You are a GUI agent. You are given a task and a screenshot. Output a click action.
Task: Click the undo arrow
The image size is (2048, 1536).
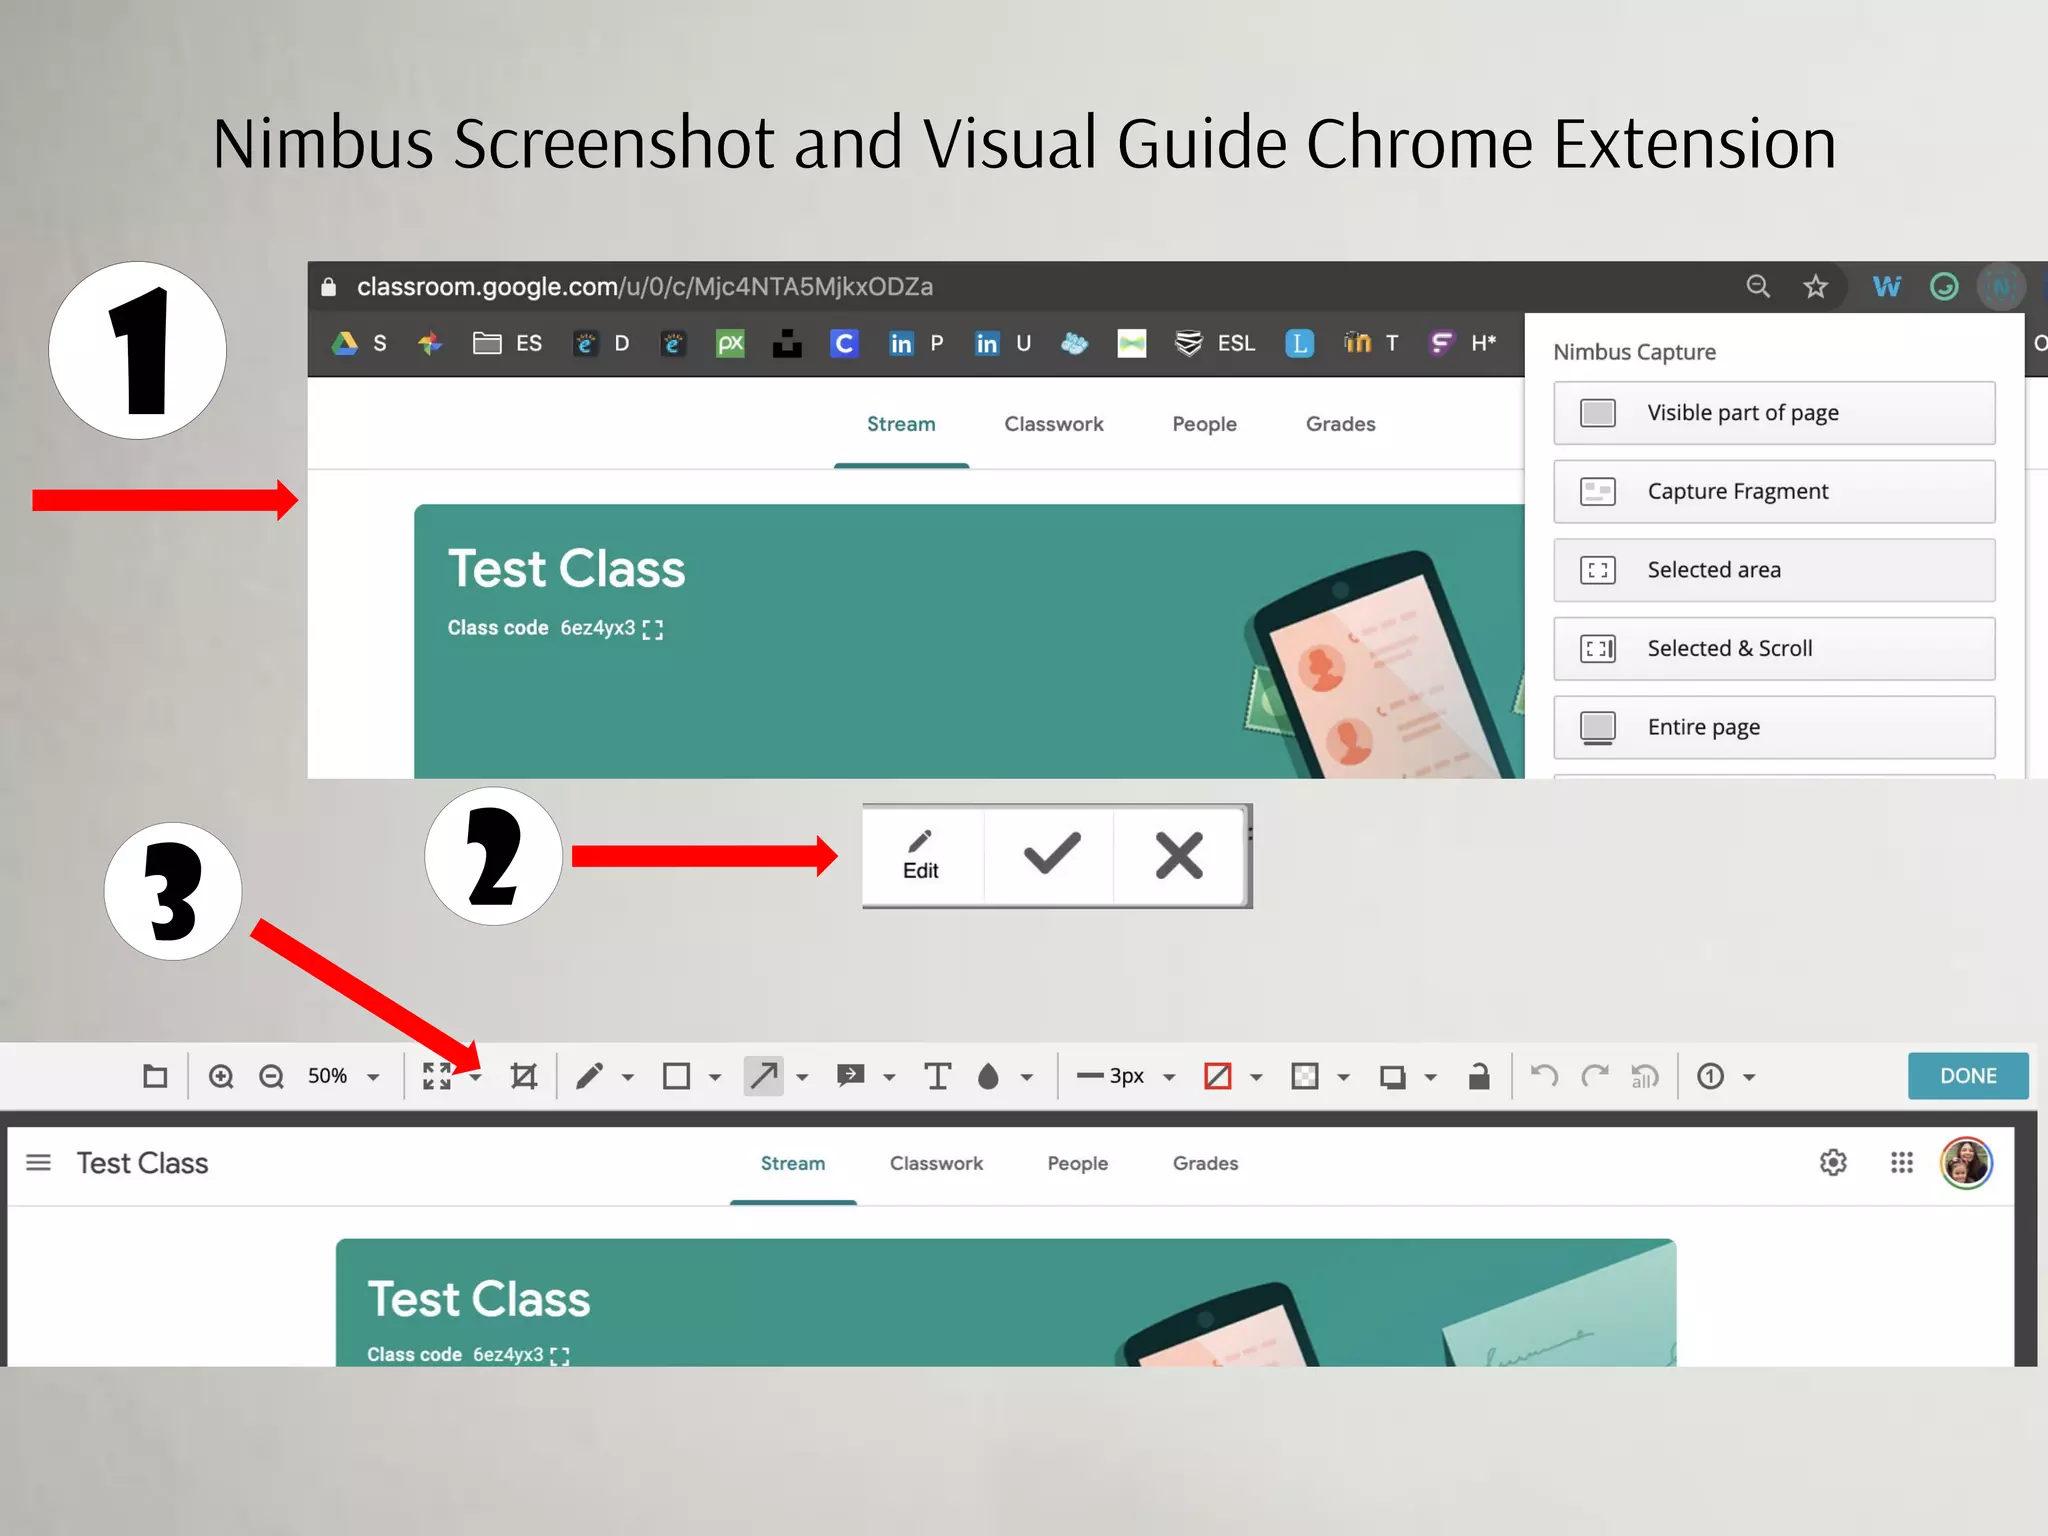pyautogui.click(x=1544, y=1076)
